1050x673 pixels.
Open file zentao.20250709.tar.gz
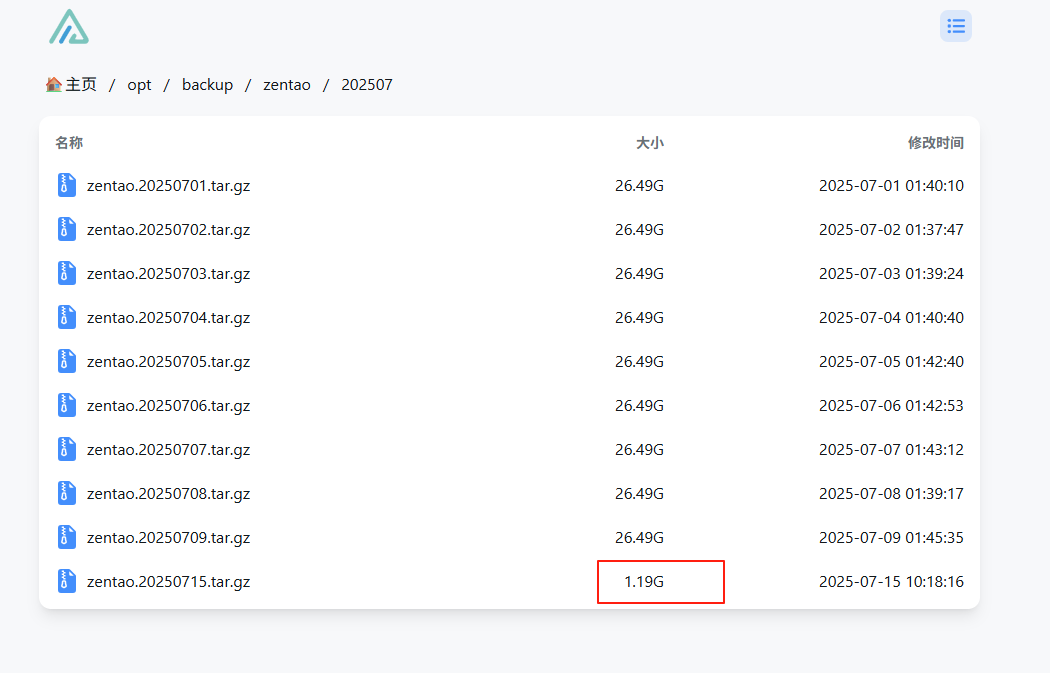coord(169,538)
